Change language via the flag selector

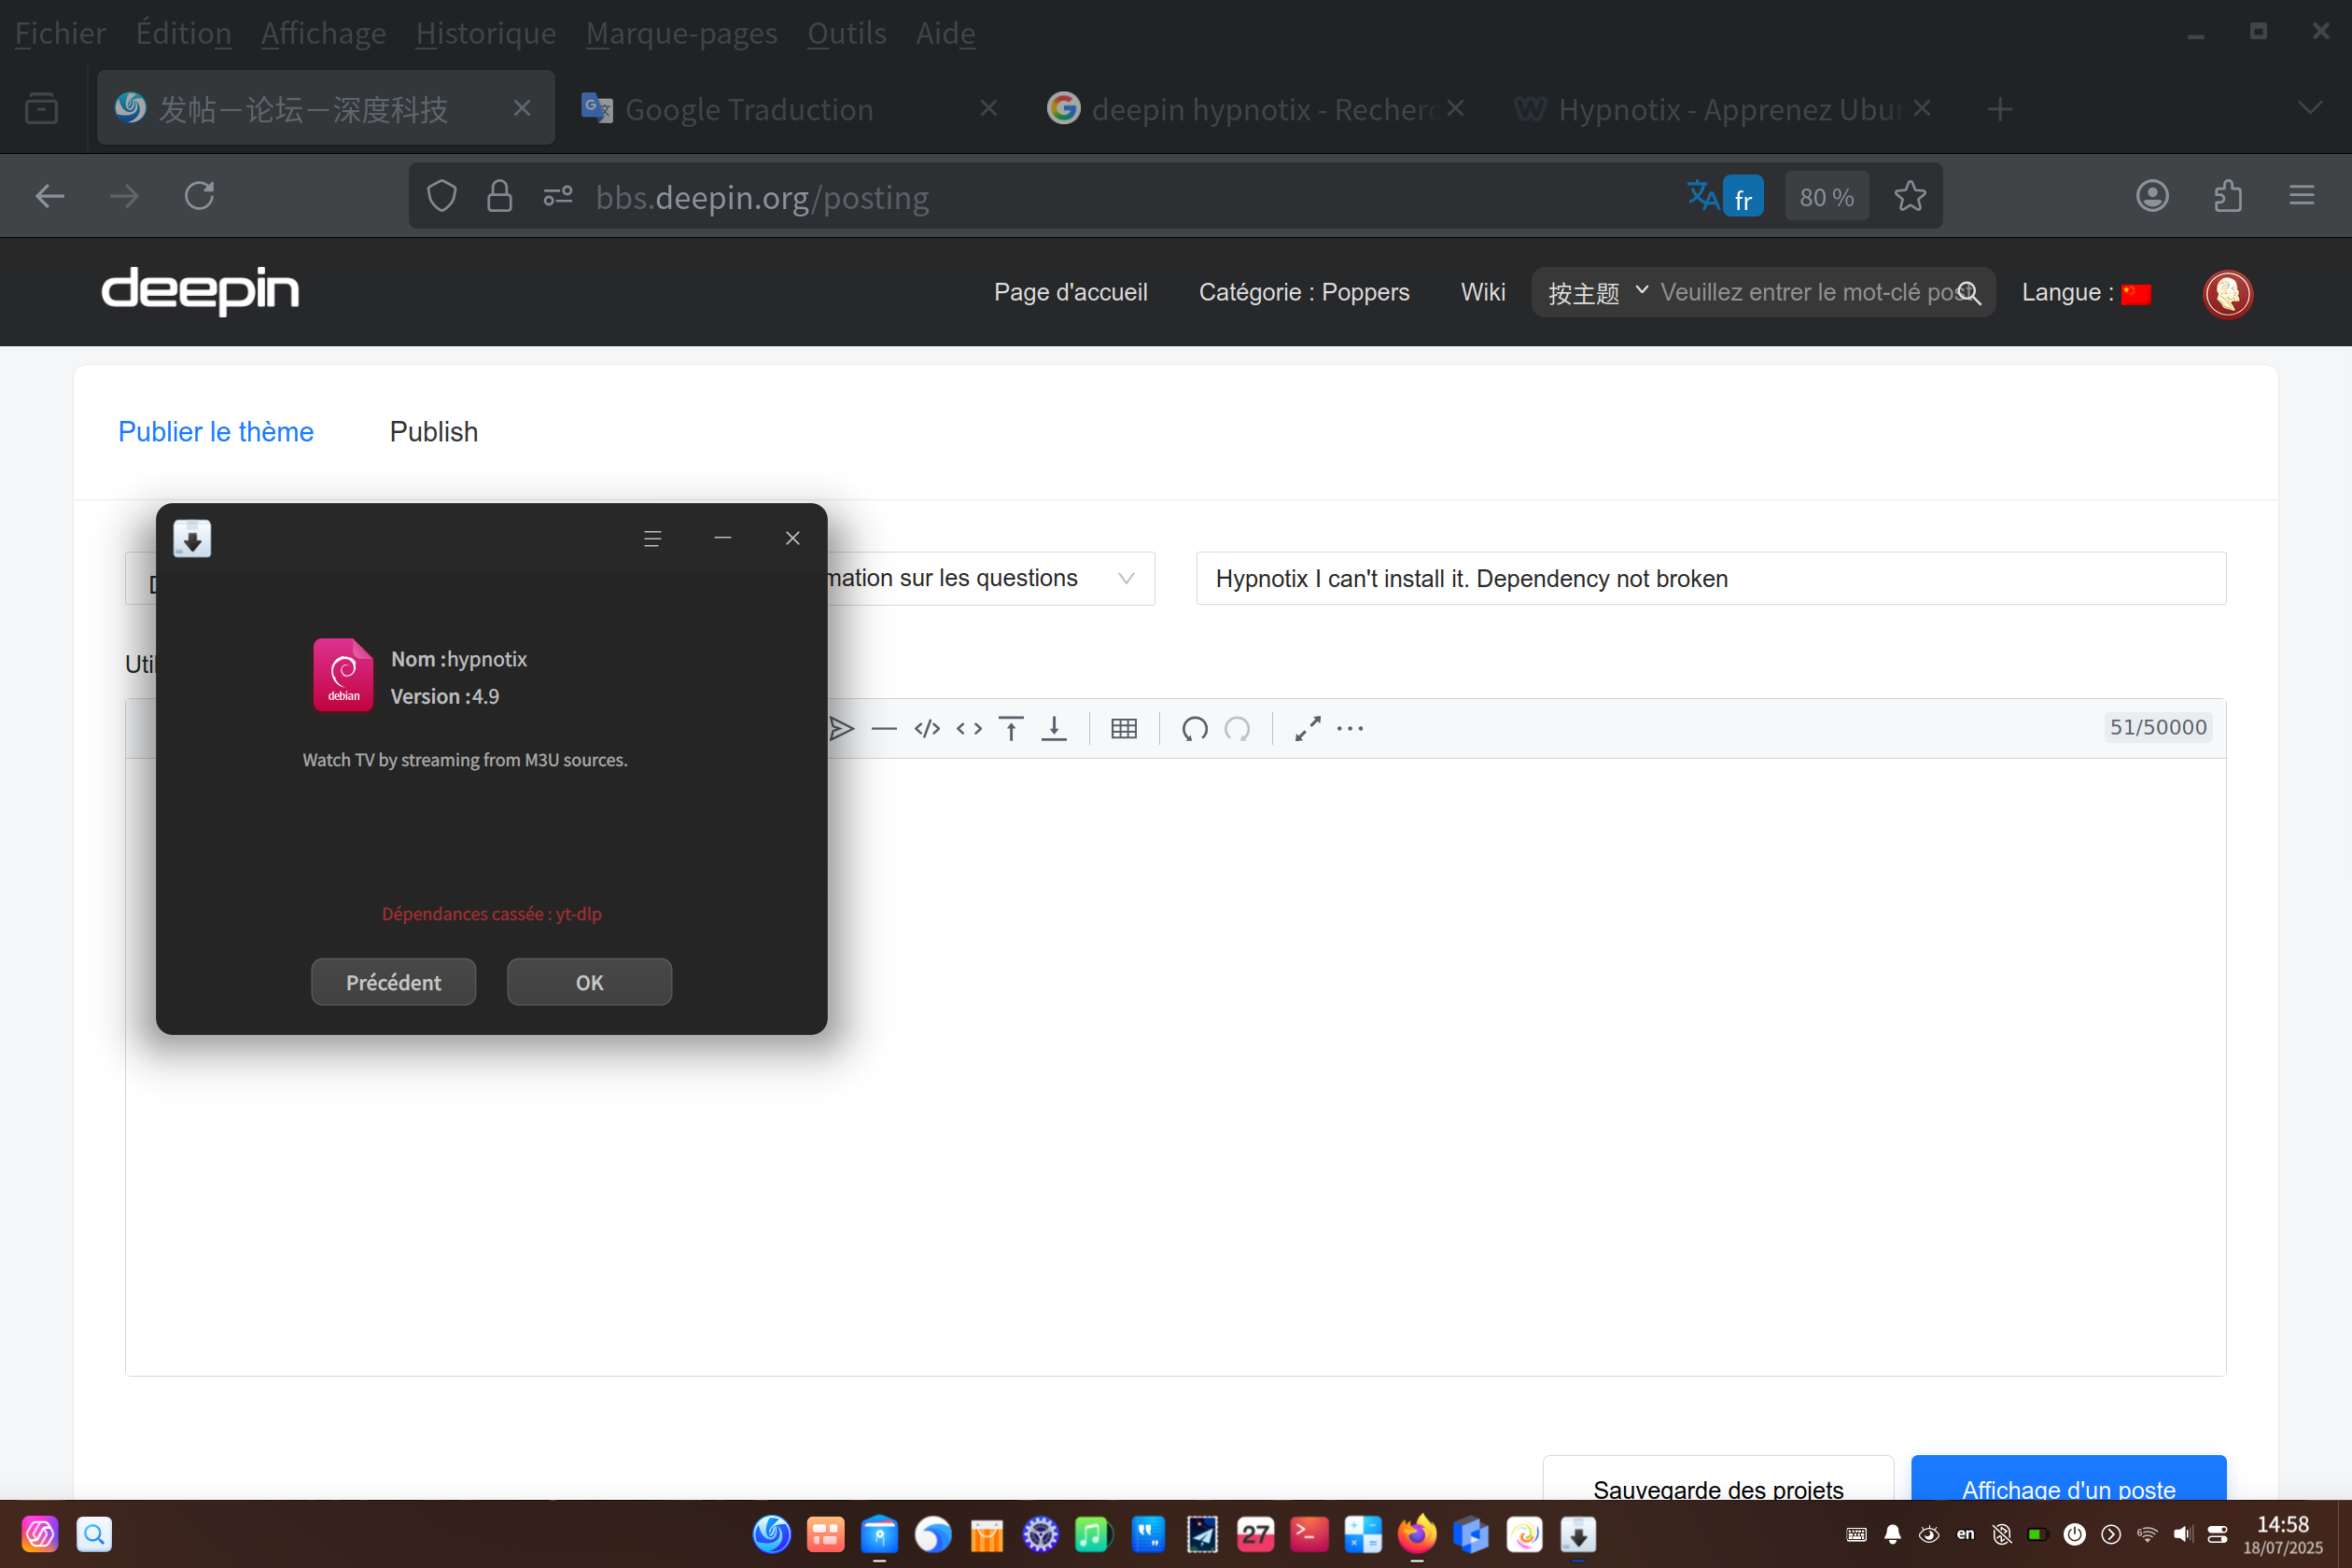click(x=2136, y=294)
